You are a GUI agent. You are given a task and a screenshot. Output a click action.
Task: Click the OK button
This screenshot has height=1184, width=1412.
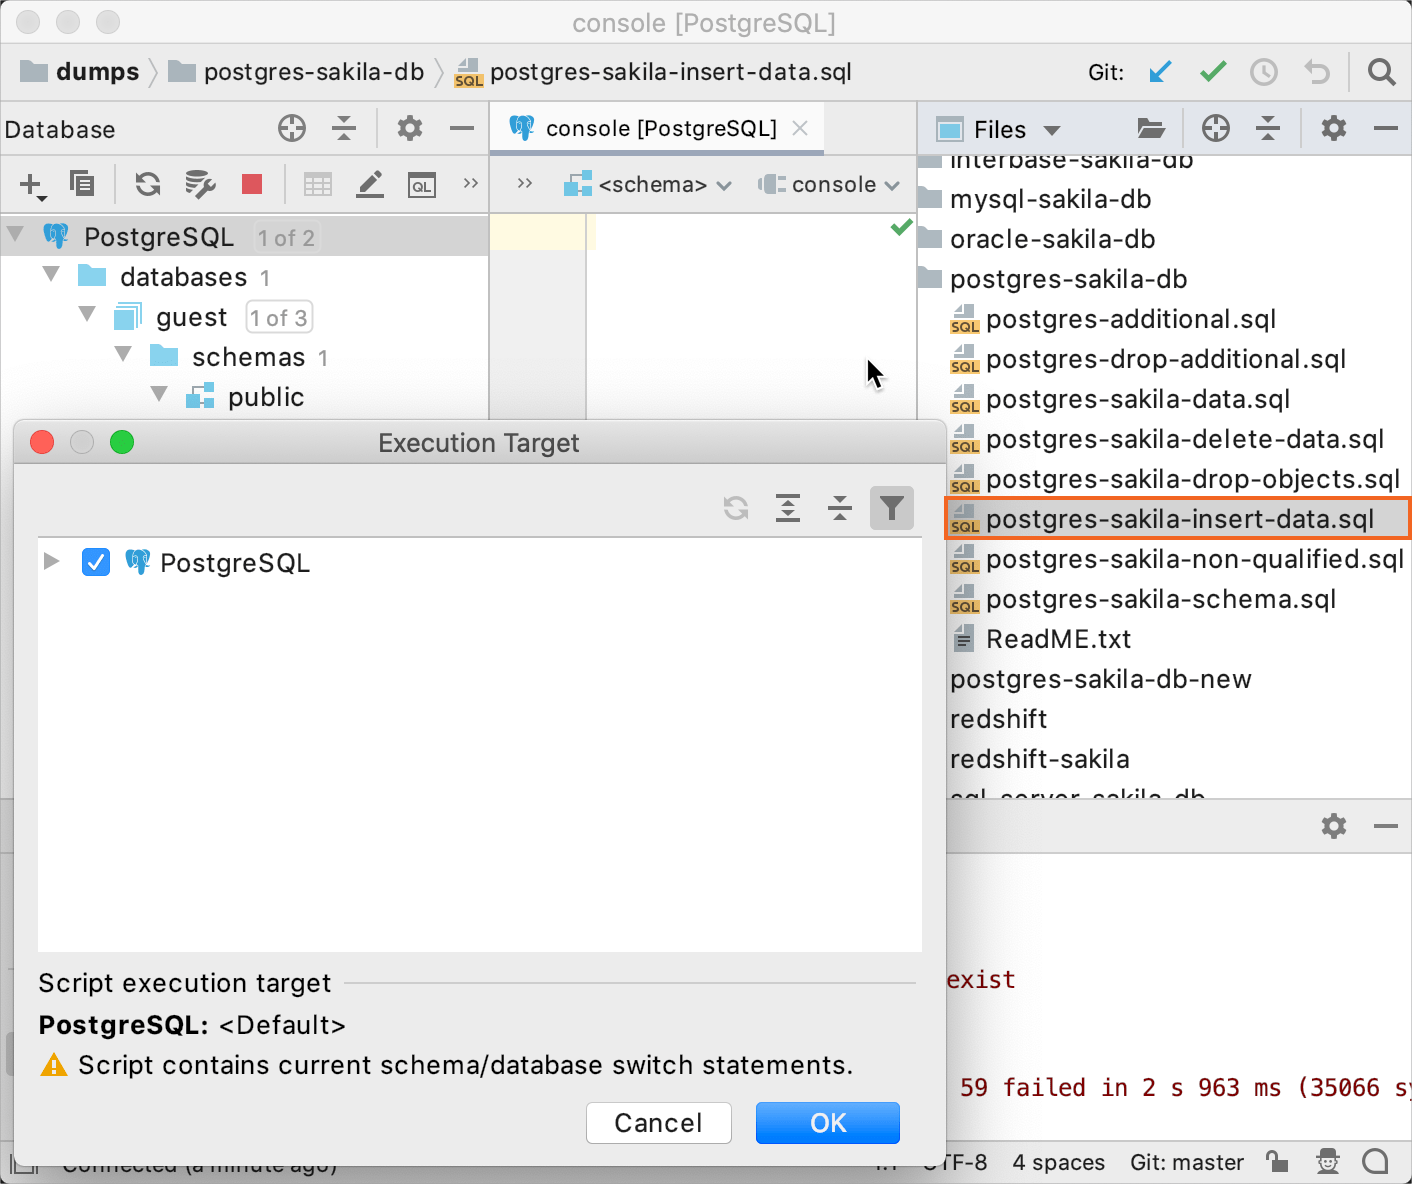click(828, 1123)
